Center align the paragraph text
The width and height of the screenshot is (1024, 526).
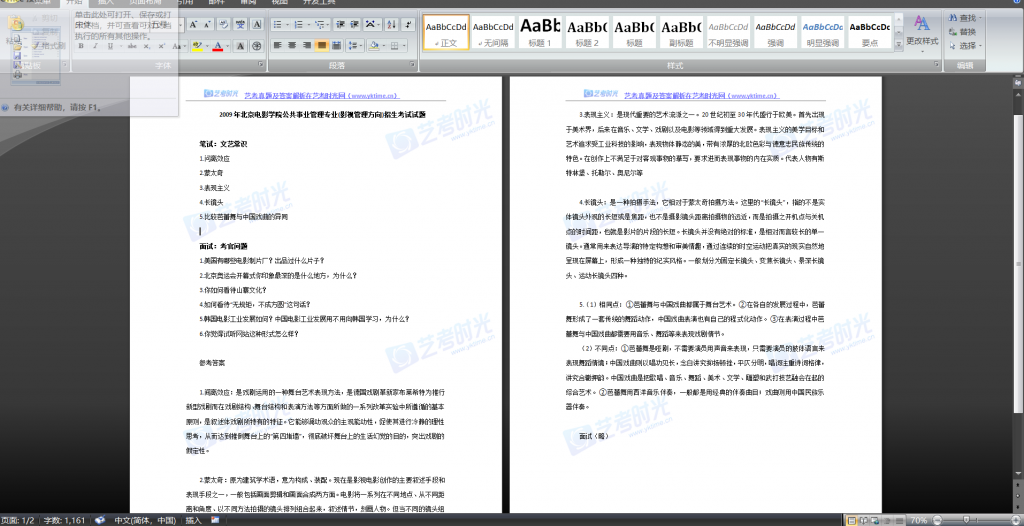pos(293,45)
